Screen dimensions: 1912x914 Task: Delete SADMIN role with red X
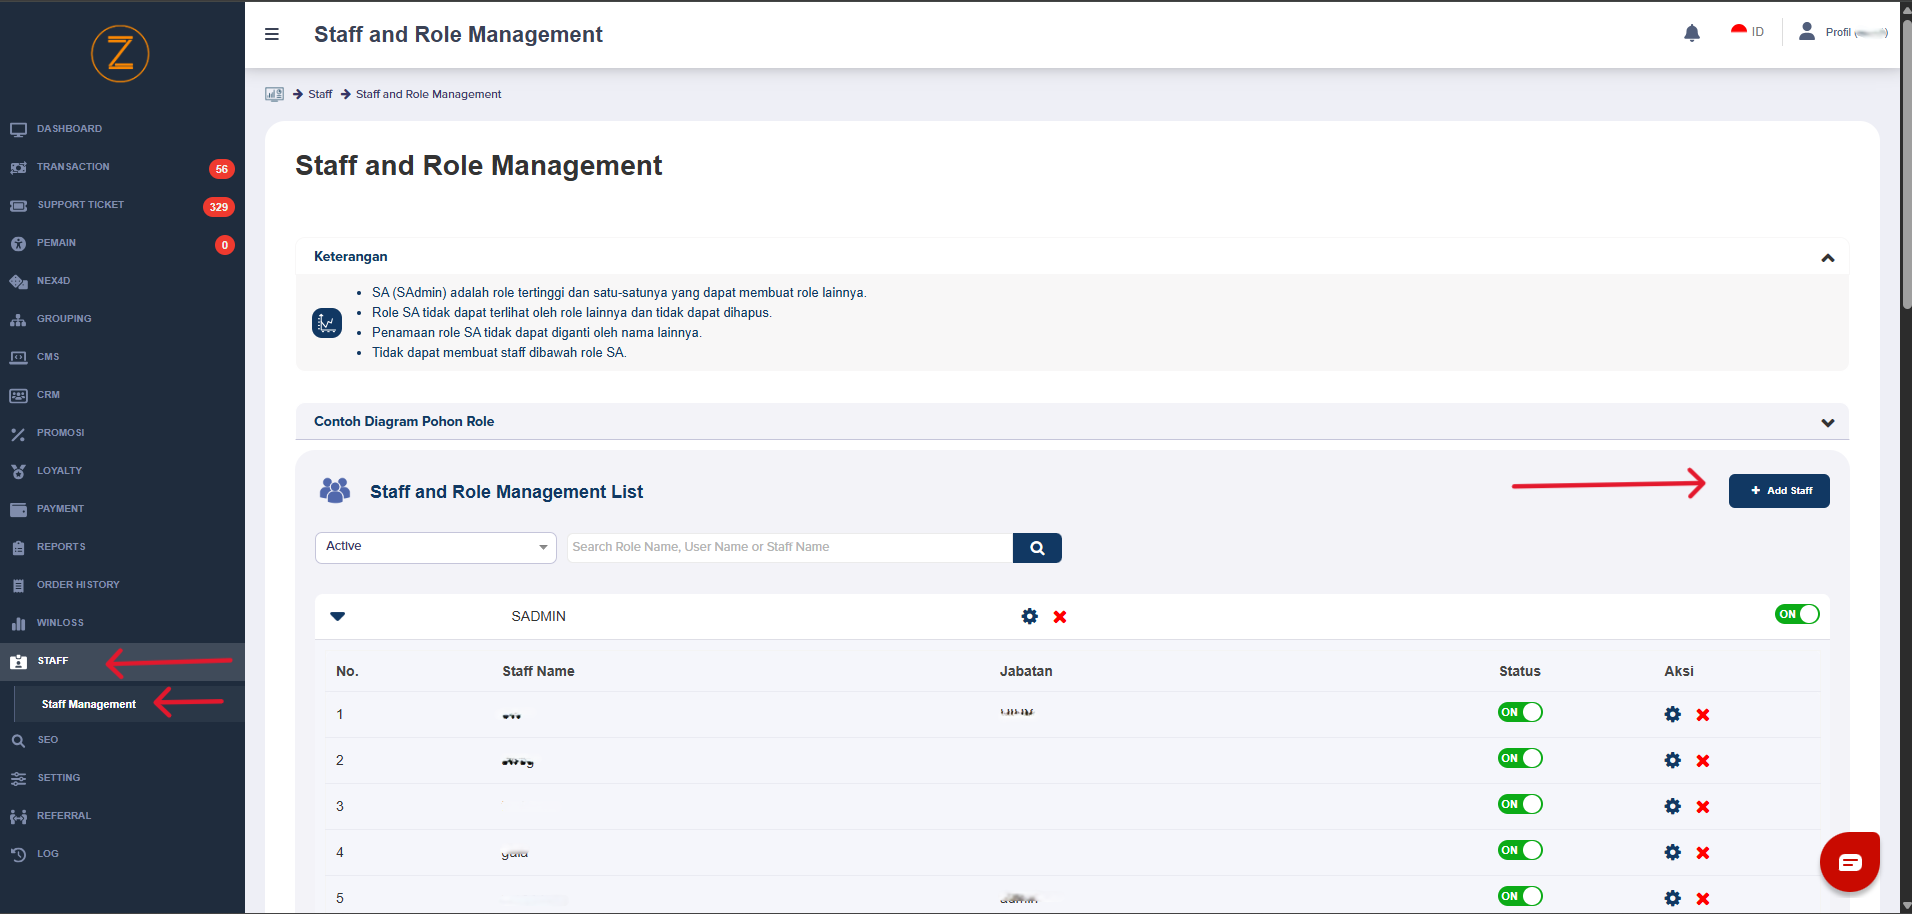tap(1060, 617)
